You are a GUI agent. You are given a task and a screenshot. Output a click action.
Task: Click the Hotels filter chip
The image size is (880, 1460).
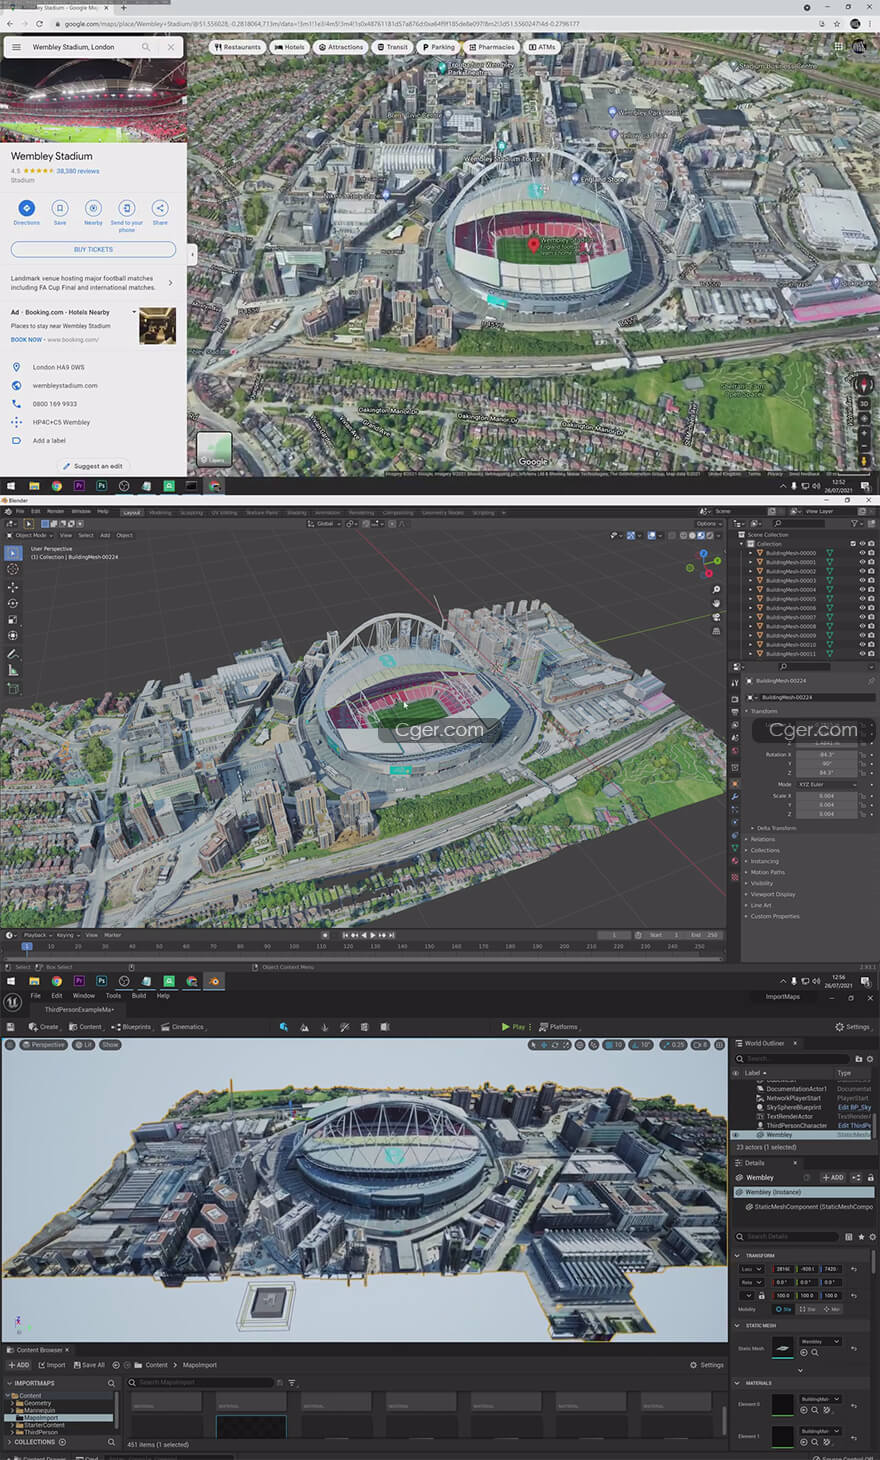(x=289, y=47)
